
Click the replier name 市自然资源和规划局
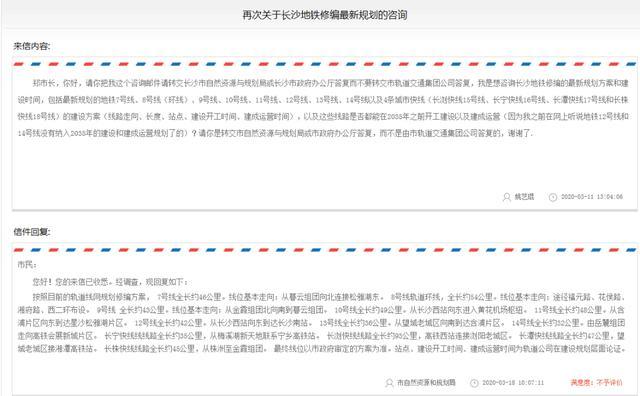pyautogui.click(x=426, y=383)
